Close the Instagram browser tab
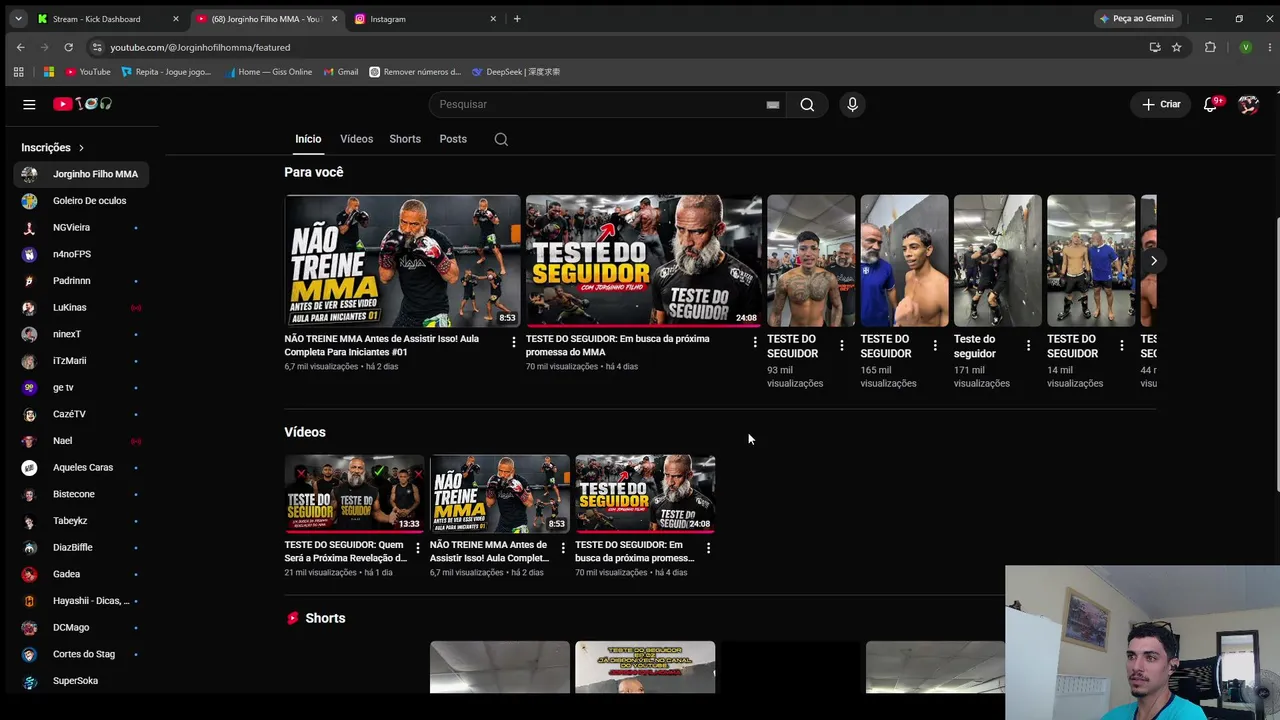Screen dimensions: 1280x720 point(493,19)
